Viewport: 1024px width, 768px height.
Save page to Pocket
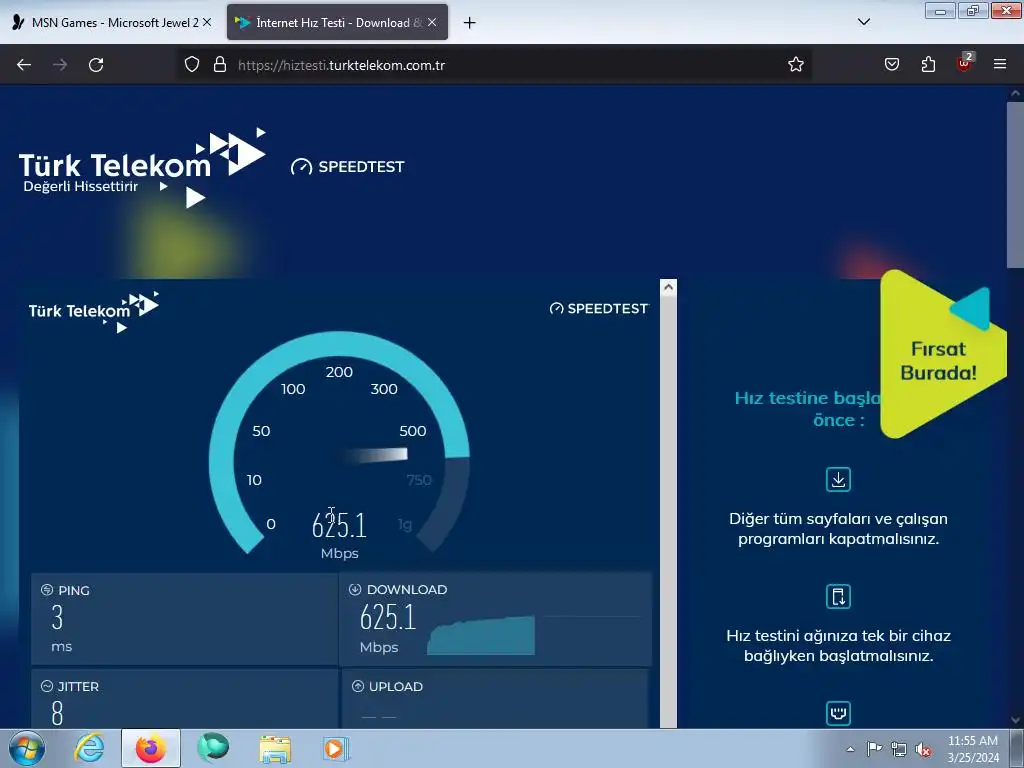click(892, 65)
